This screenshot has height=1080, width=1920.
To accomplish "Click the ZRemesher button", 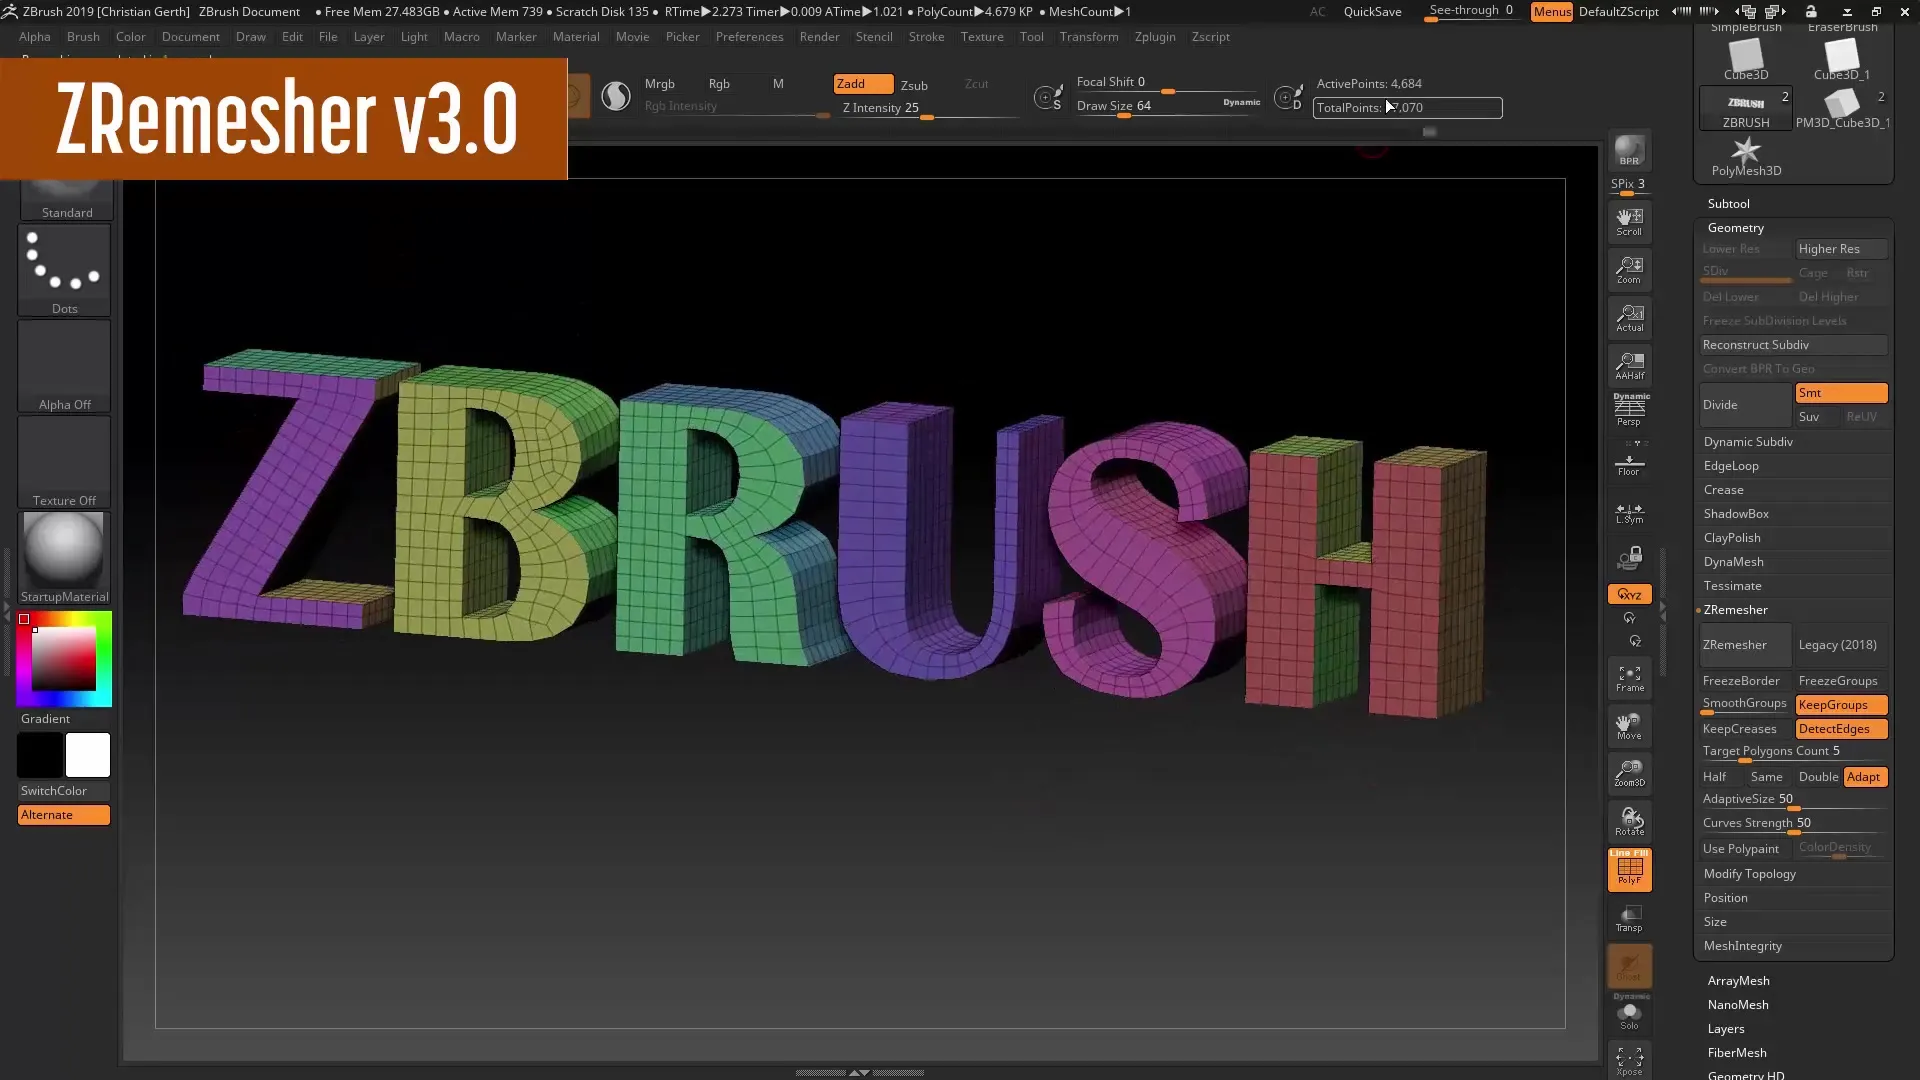I will tap(1745, 645).
